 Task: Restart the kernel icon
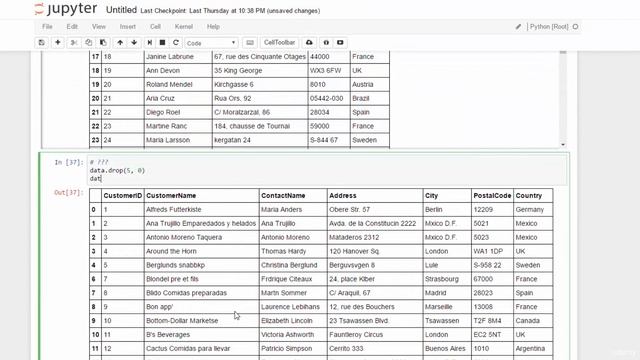point(176,42)
